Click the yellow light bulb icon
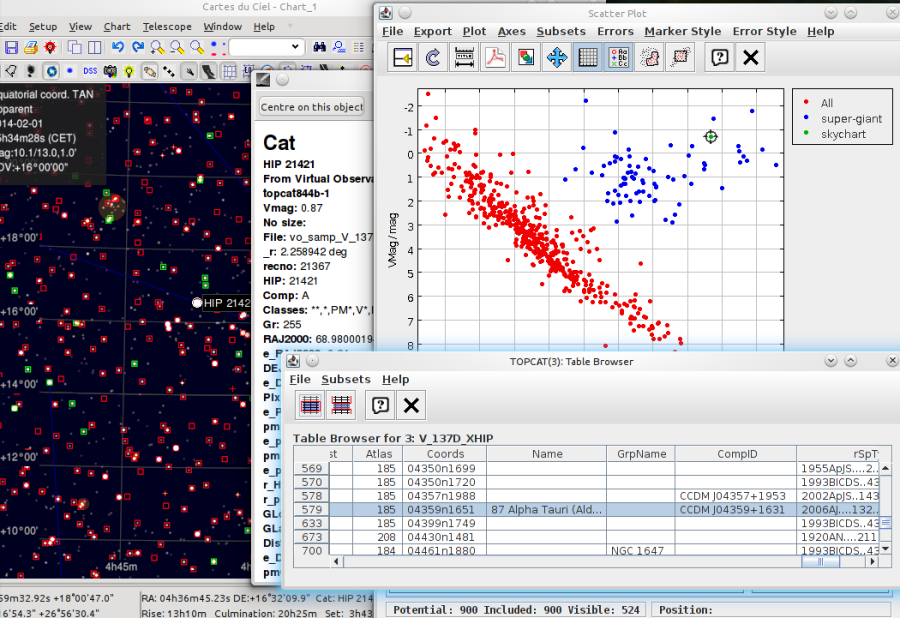 (x=129, y=71)
